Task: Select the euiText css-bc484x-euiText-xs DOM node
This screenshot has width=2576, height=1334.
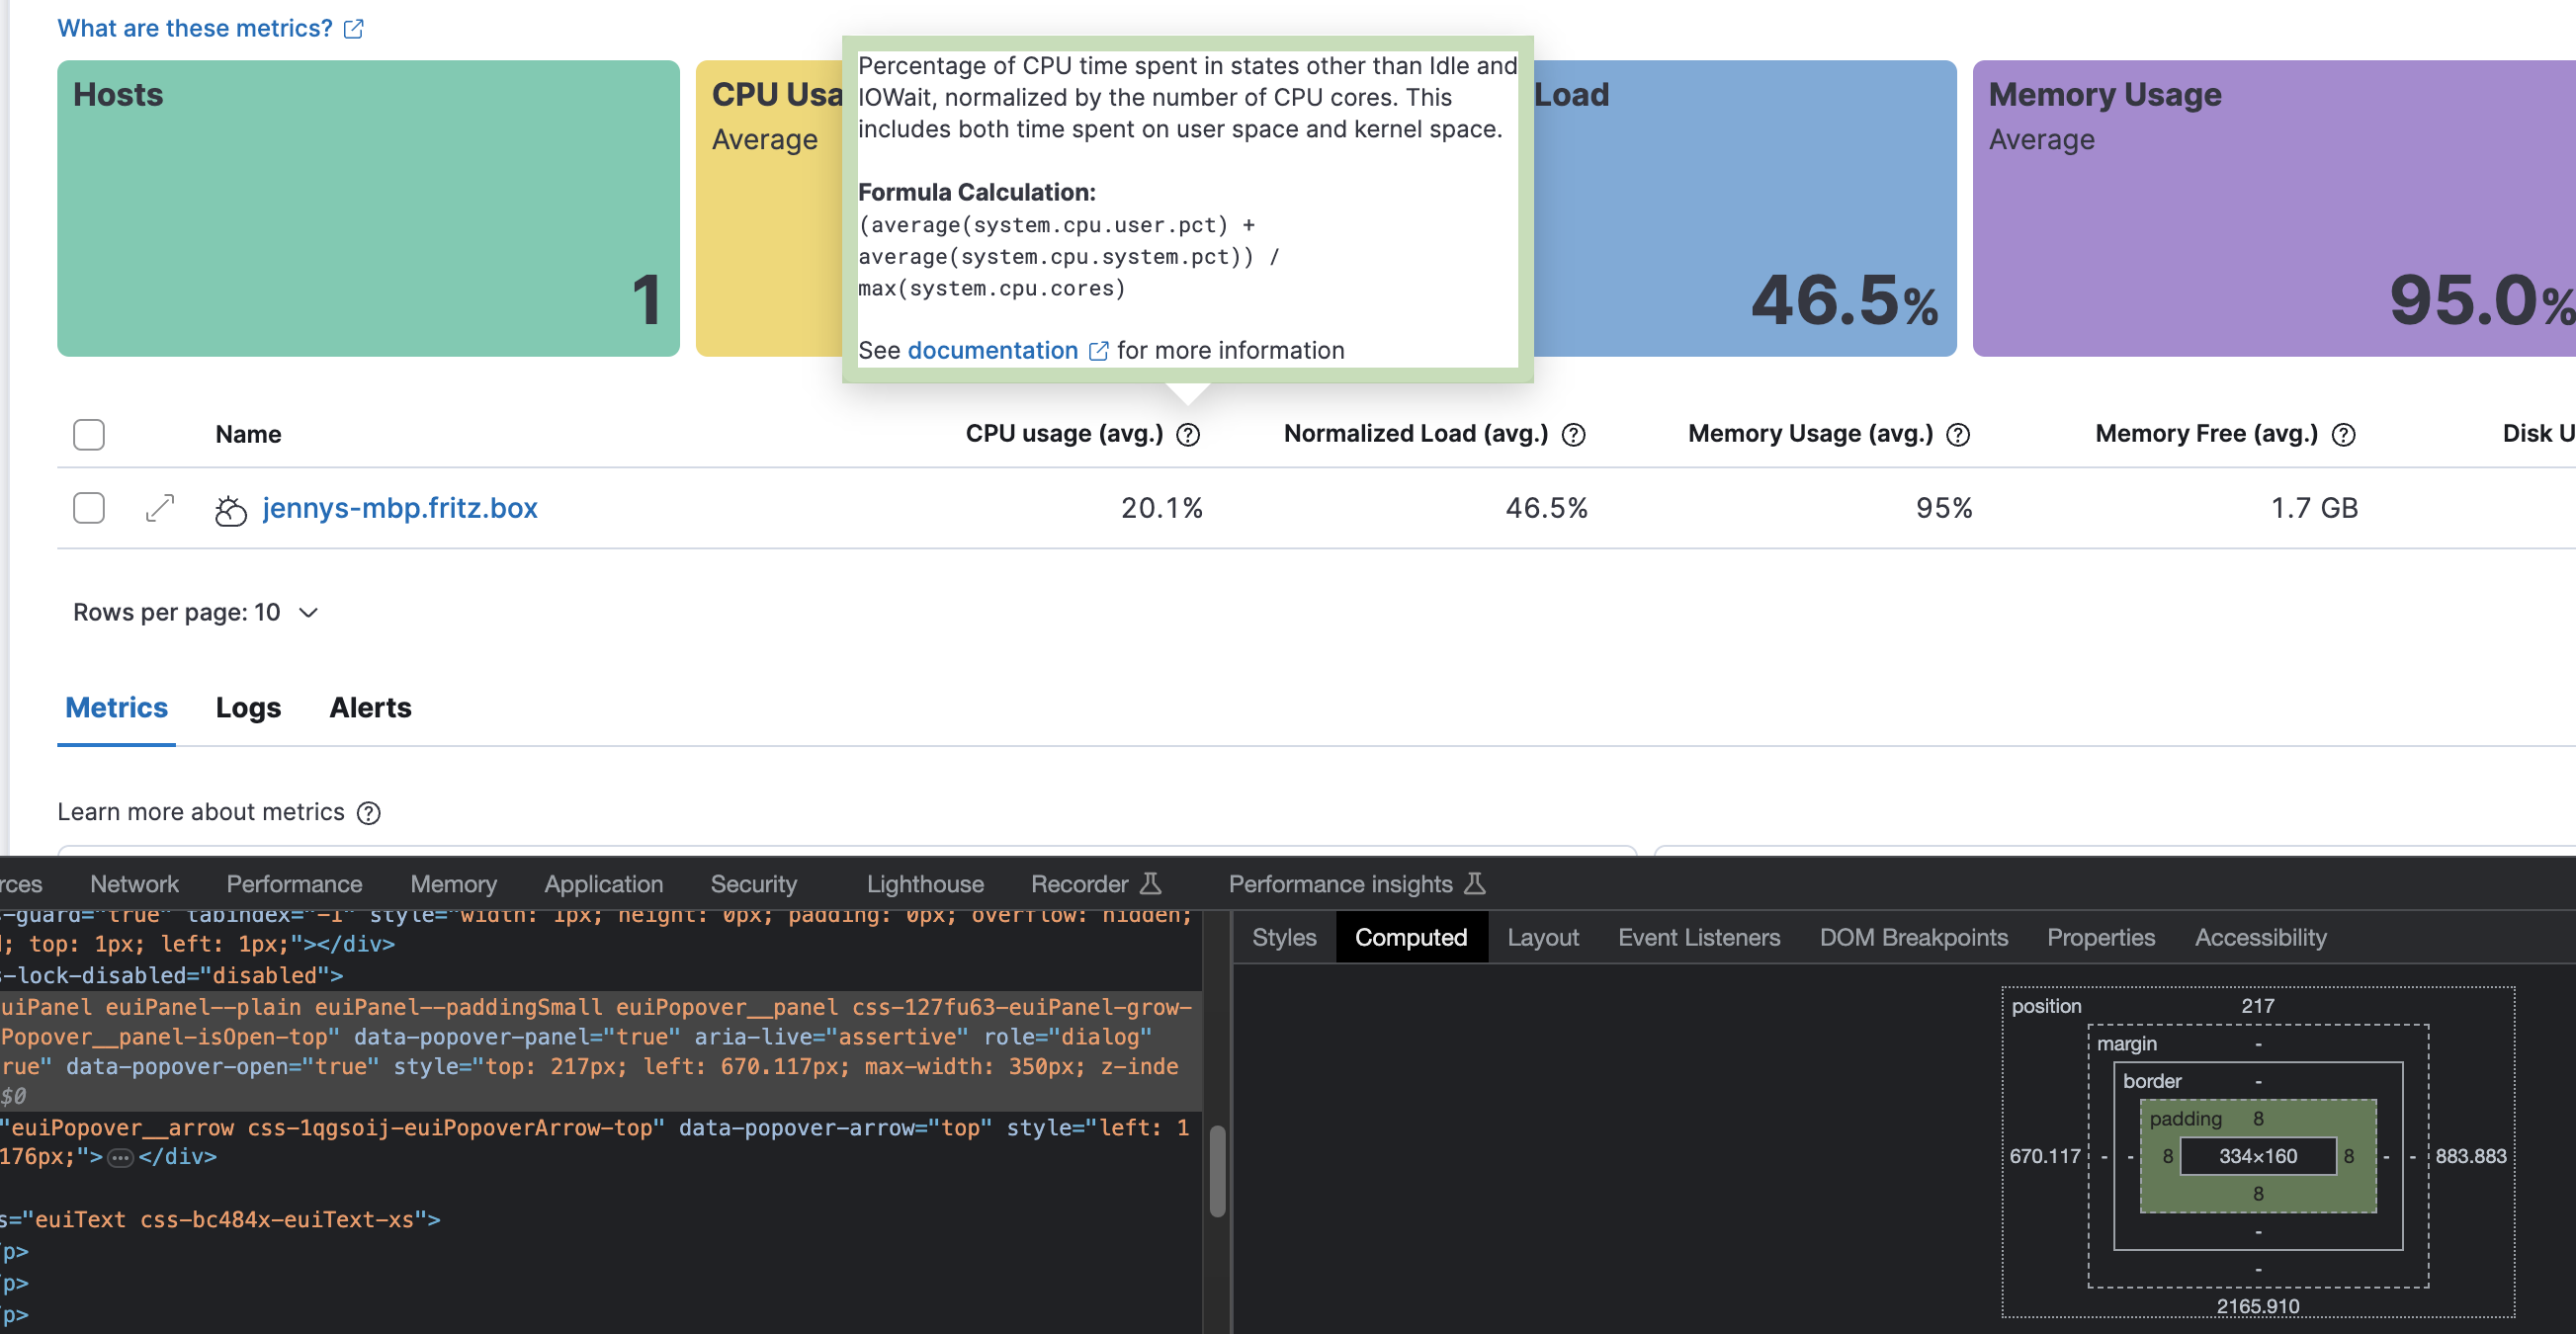Action: [x=220, y=1220]
